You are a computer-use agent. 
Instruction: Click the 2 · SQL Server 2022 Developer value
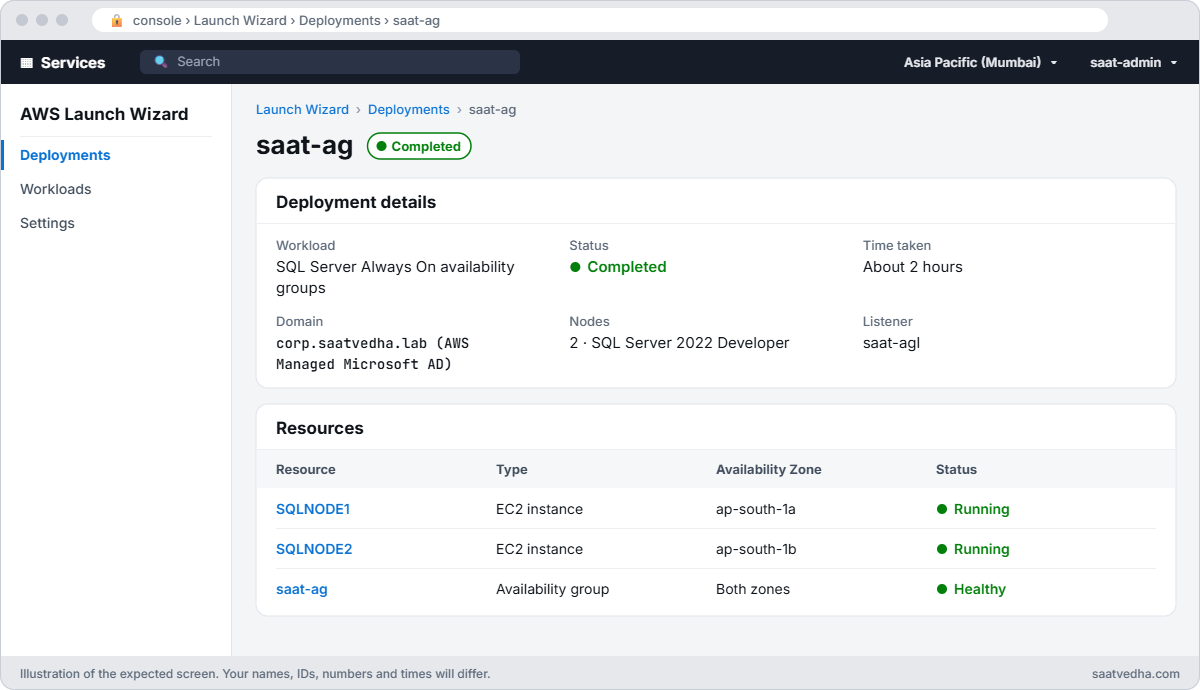pos(679,343)
